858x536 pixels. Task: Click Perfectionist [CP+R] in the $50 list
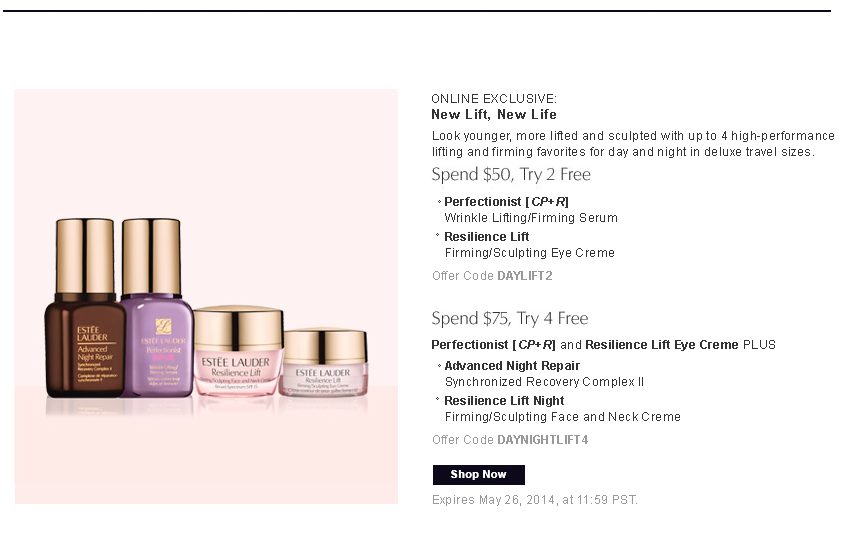point(506,202)
